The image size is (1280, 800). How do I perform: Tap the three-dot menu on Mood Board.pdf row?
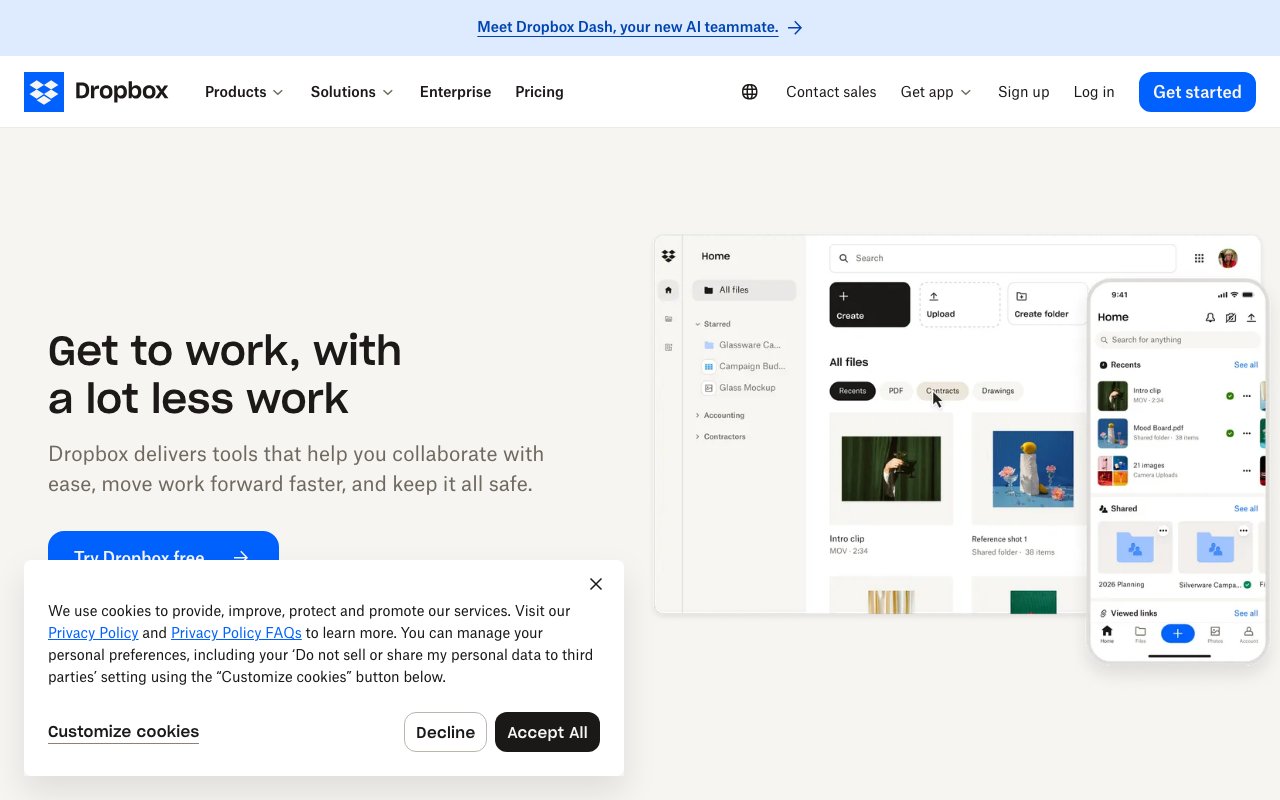pyautogui.click(x=1247, y=434)
